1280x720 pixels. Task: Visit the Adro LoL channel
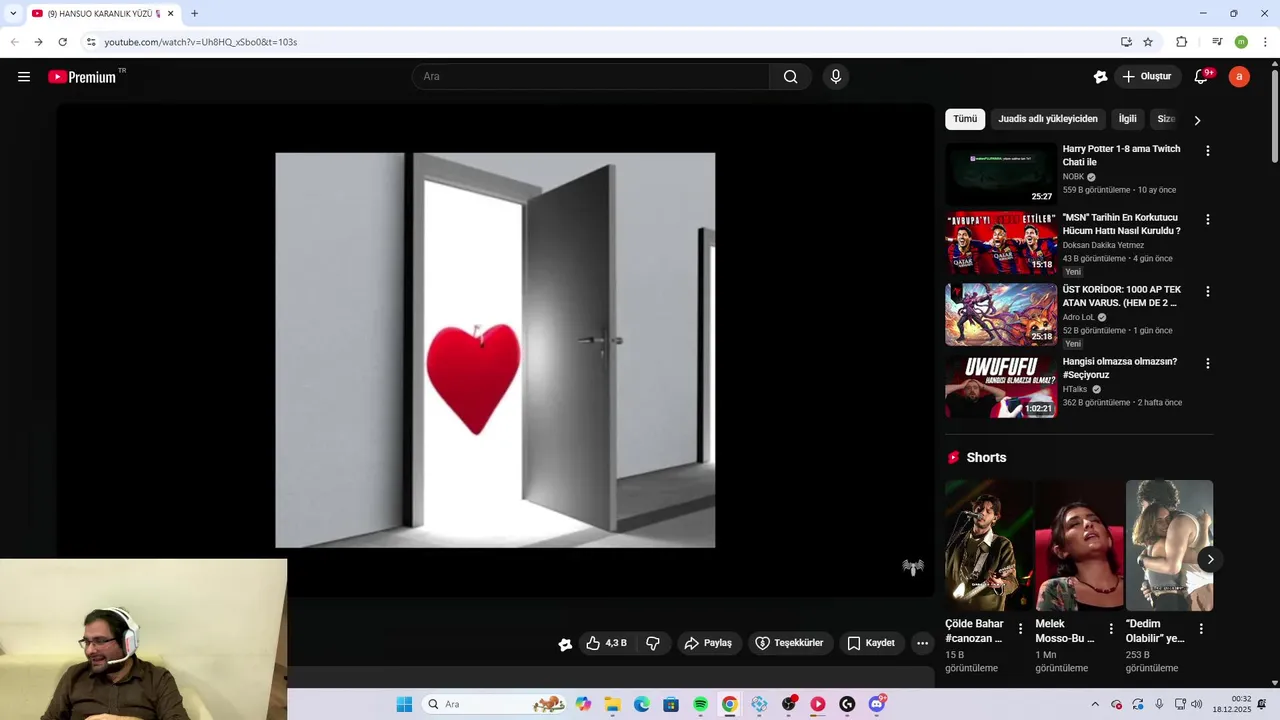click(1078, 317)
